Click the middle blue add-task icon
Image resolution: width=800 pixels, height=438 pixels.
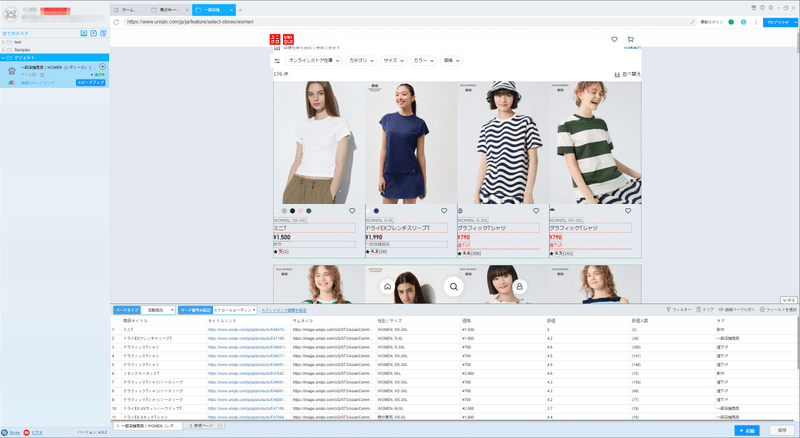click(93, 33)
